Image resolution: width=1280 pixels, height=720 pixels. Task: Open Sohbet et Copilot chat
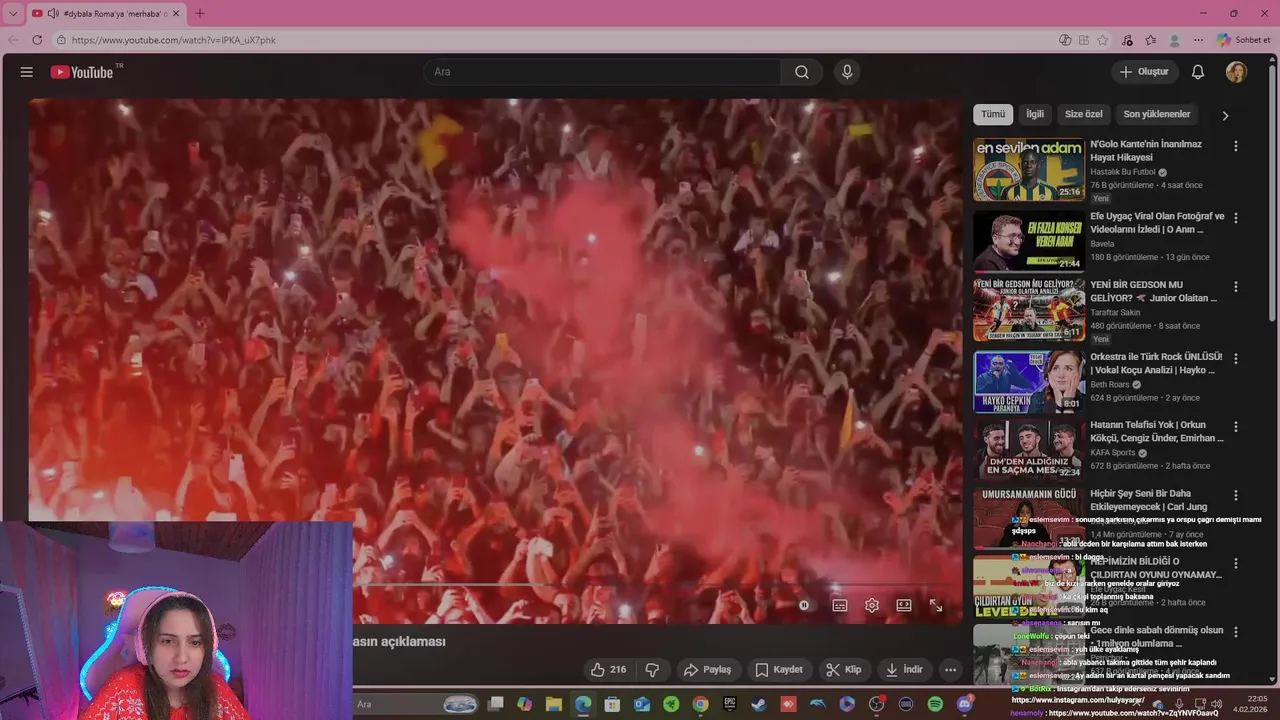tap(1244, 40)
